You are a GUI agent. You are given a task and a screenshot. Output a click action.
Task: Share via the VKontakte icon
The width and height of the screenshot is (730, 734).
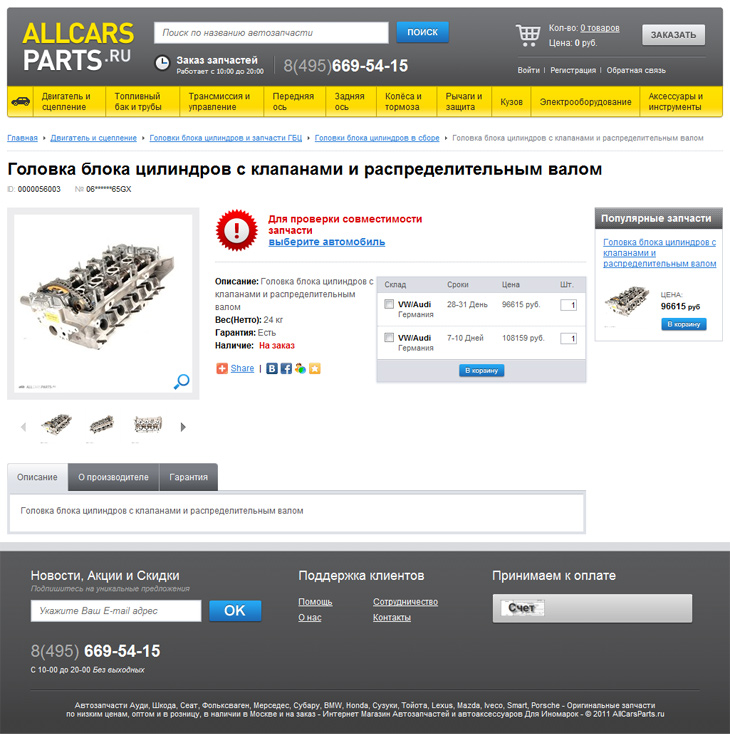point(272,368)
